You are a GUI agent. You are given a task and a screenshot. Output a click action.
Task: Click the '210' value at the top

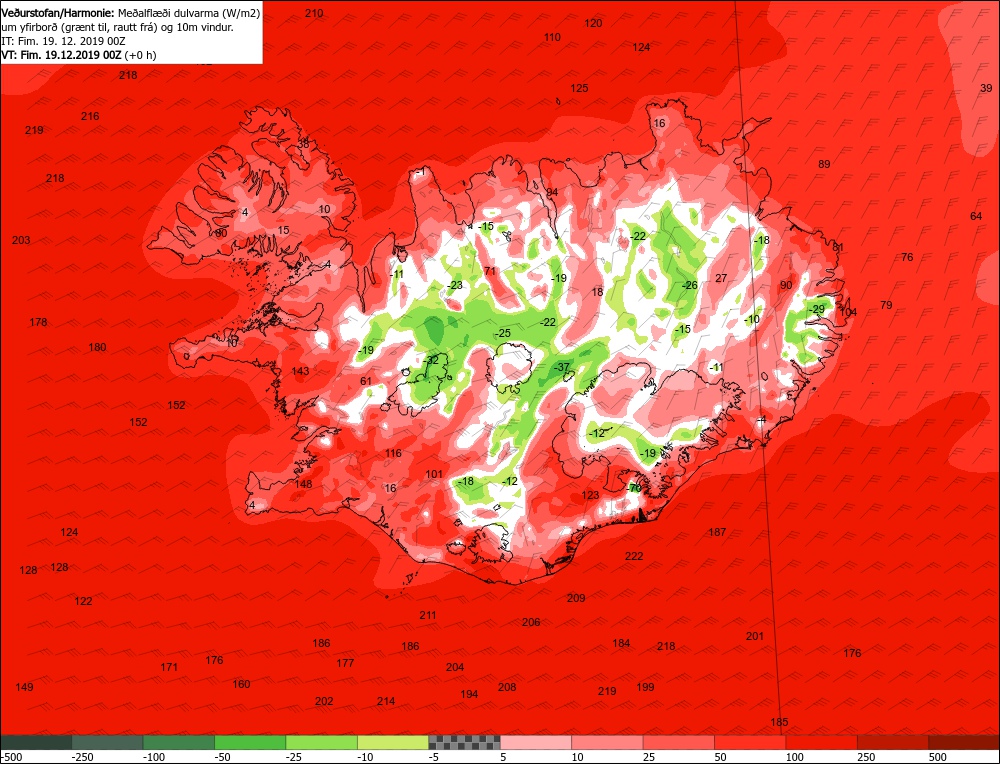(314, 13)
